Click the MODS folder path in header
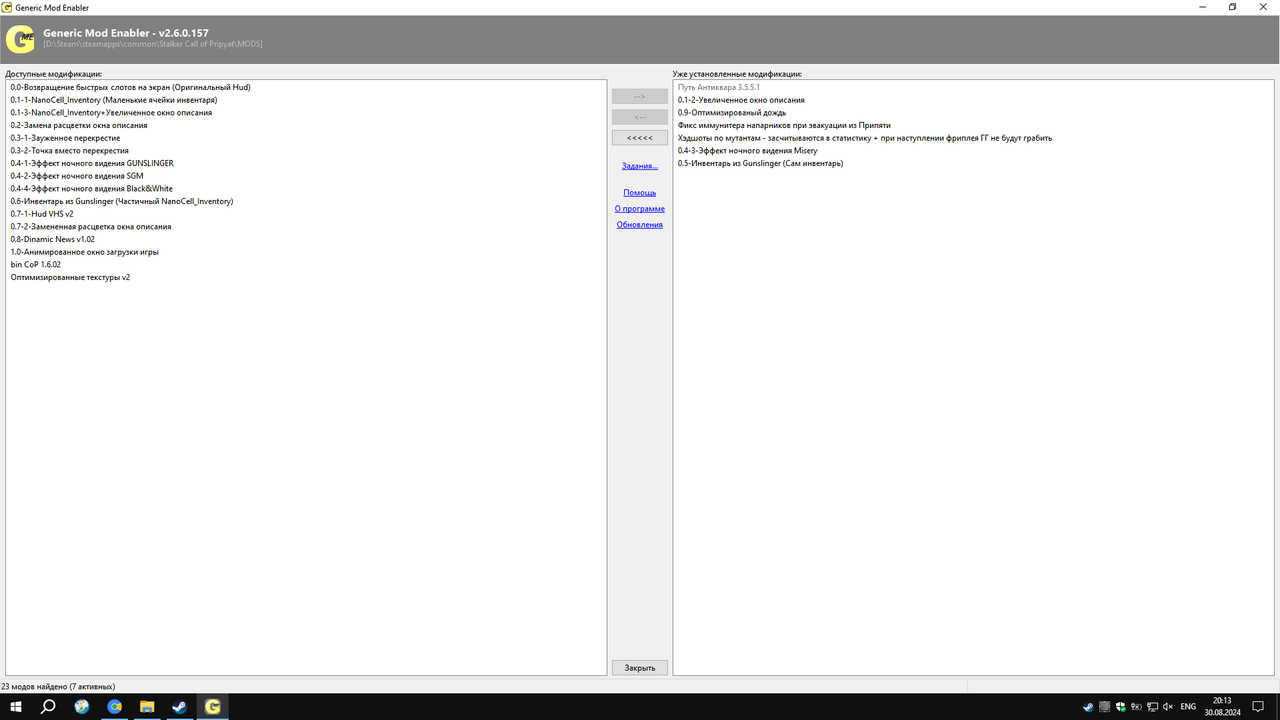Viewport: 1280px width, 720px height. click(x=153, y=44)
